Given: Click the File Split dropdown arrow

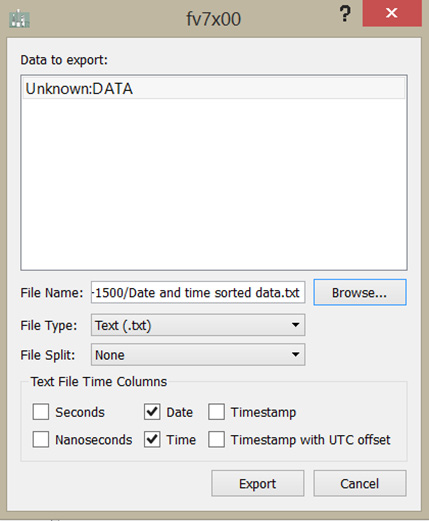Looking at the screenshot, I should (295, 355).
